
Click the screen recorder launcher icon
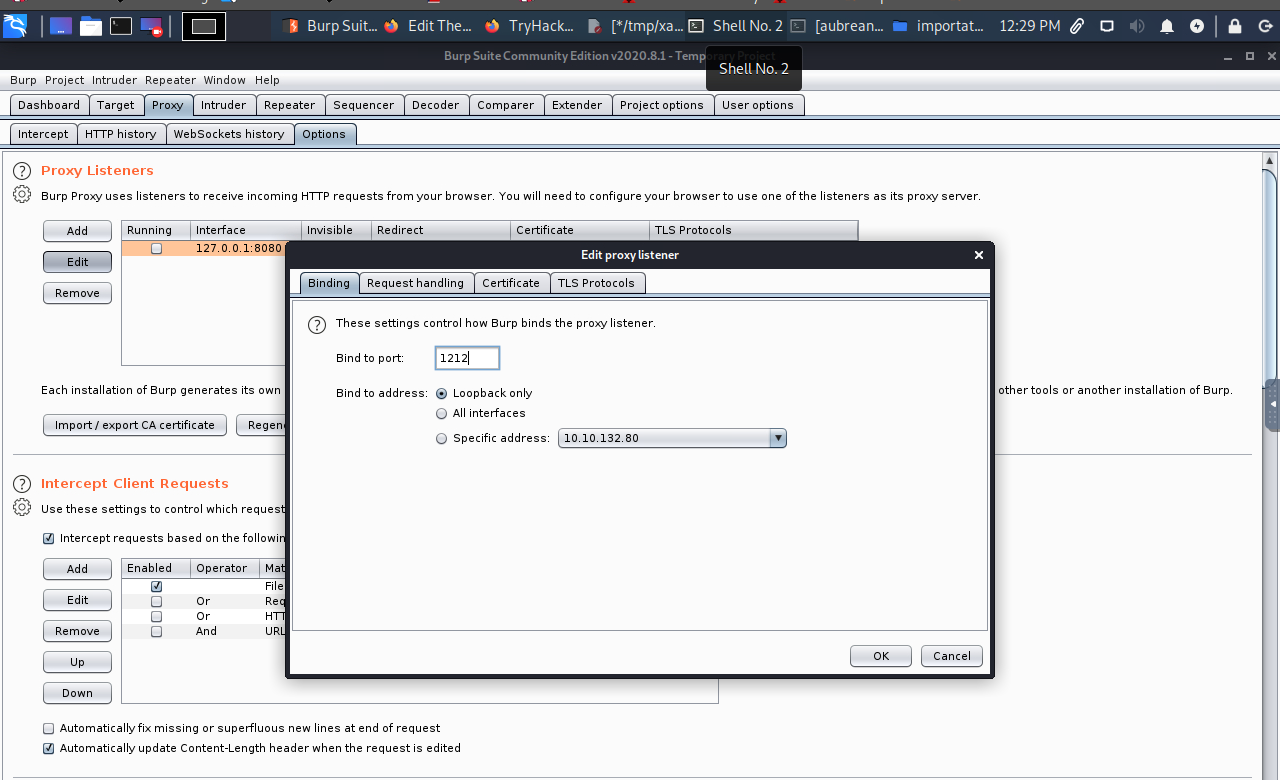(x=151, y=27)
